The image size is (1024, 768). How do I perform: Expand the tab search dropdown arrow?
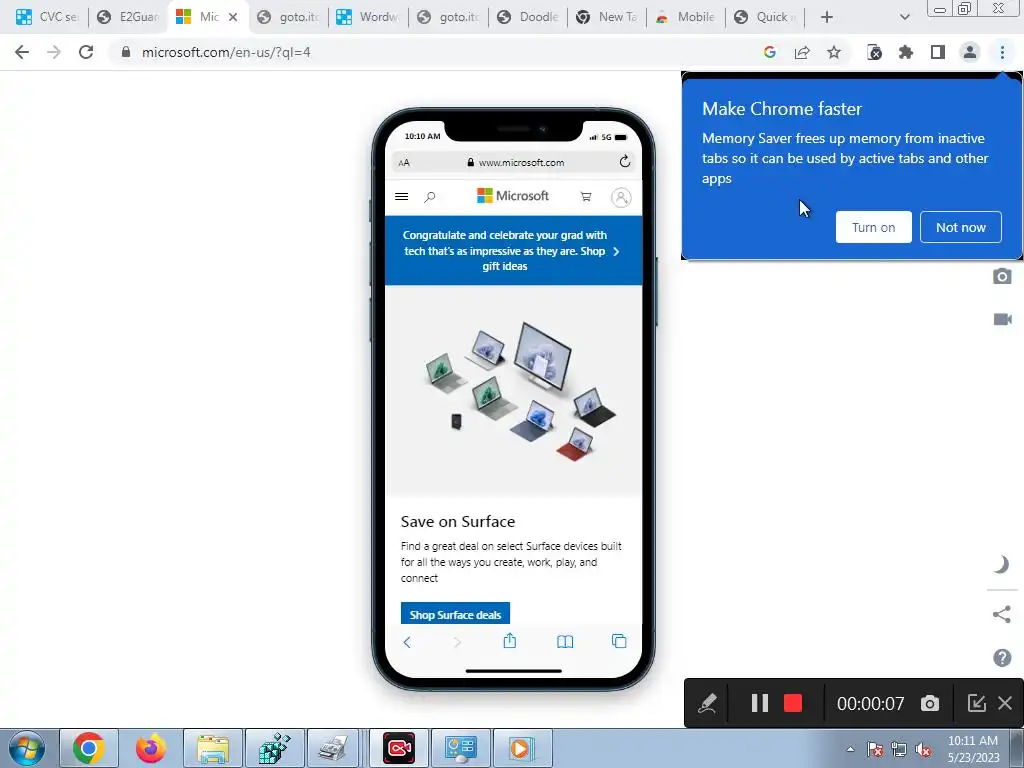coord(904,17)
